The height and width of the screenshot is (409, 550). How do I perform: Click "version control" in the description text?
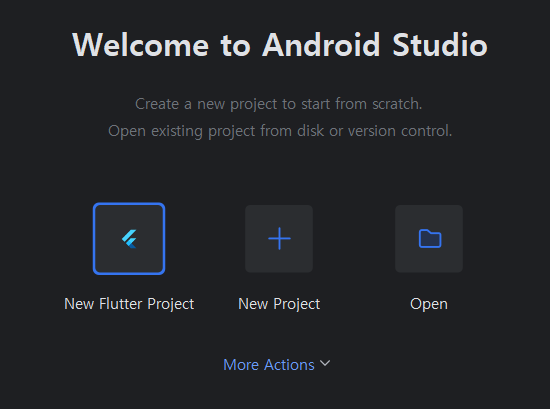point(400,131)
